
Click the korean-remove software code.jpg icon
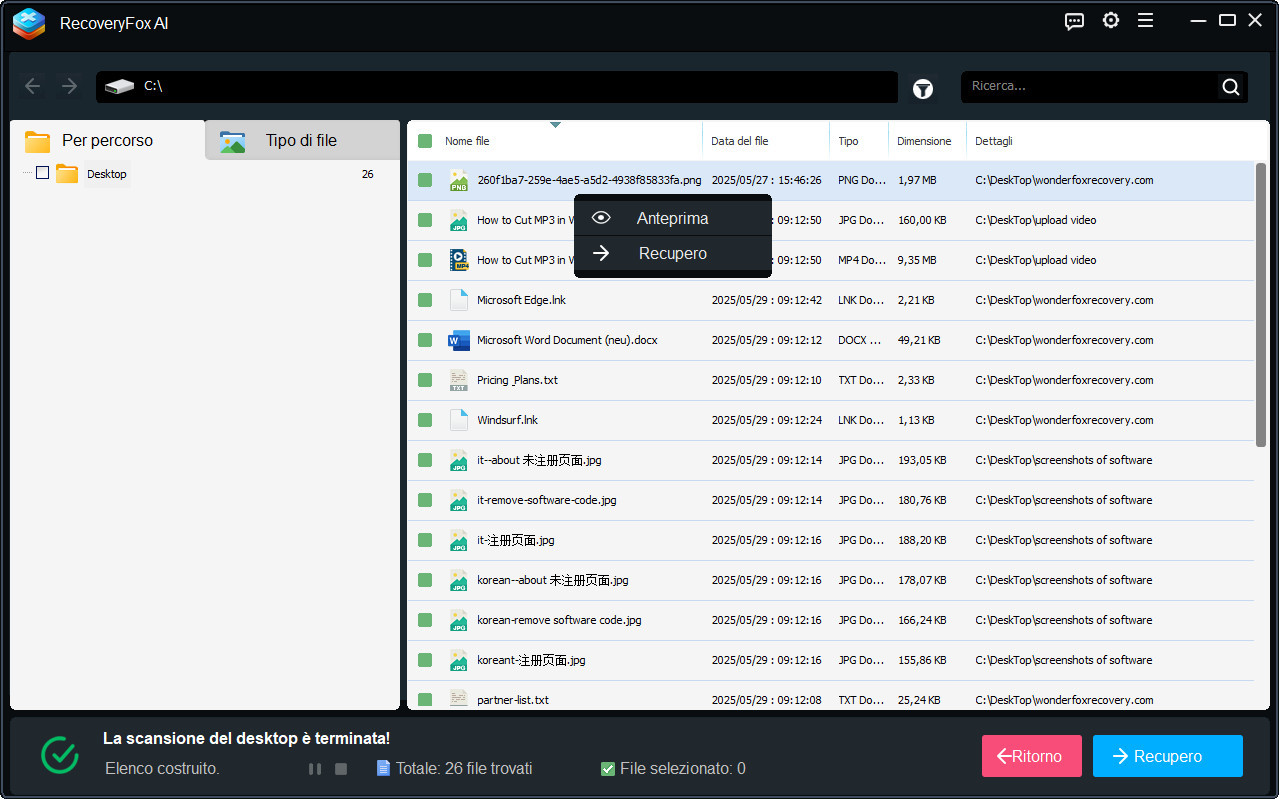459,620
